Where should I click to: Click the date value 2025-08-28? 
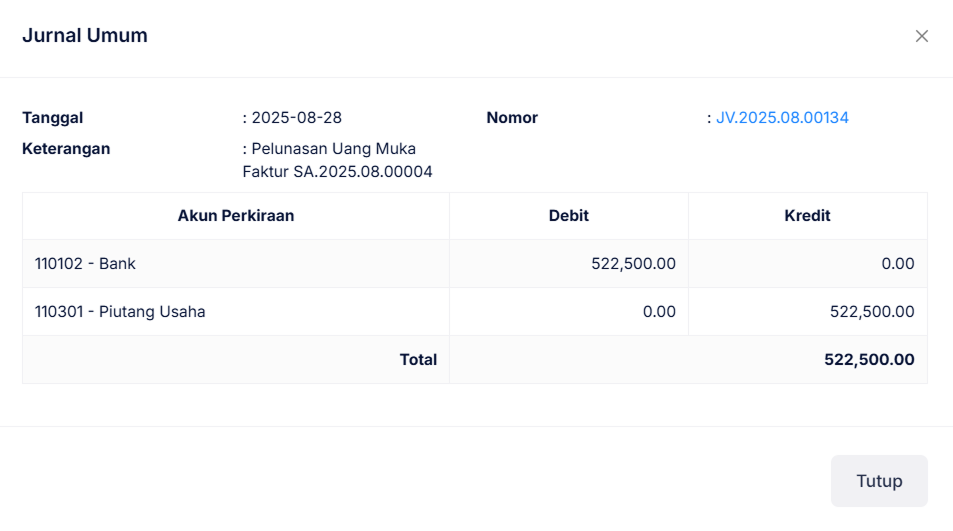click(x=296, y=118)
